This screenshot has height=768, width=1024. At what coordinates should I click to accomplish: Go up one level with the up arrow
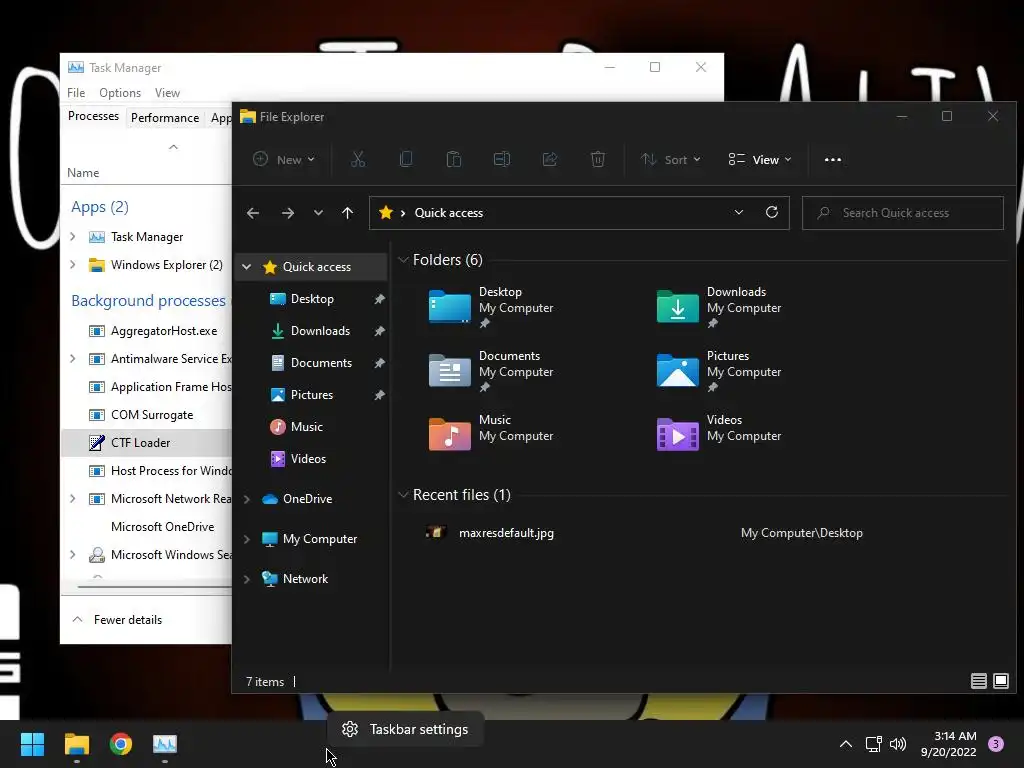[347, 213]
